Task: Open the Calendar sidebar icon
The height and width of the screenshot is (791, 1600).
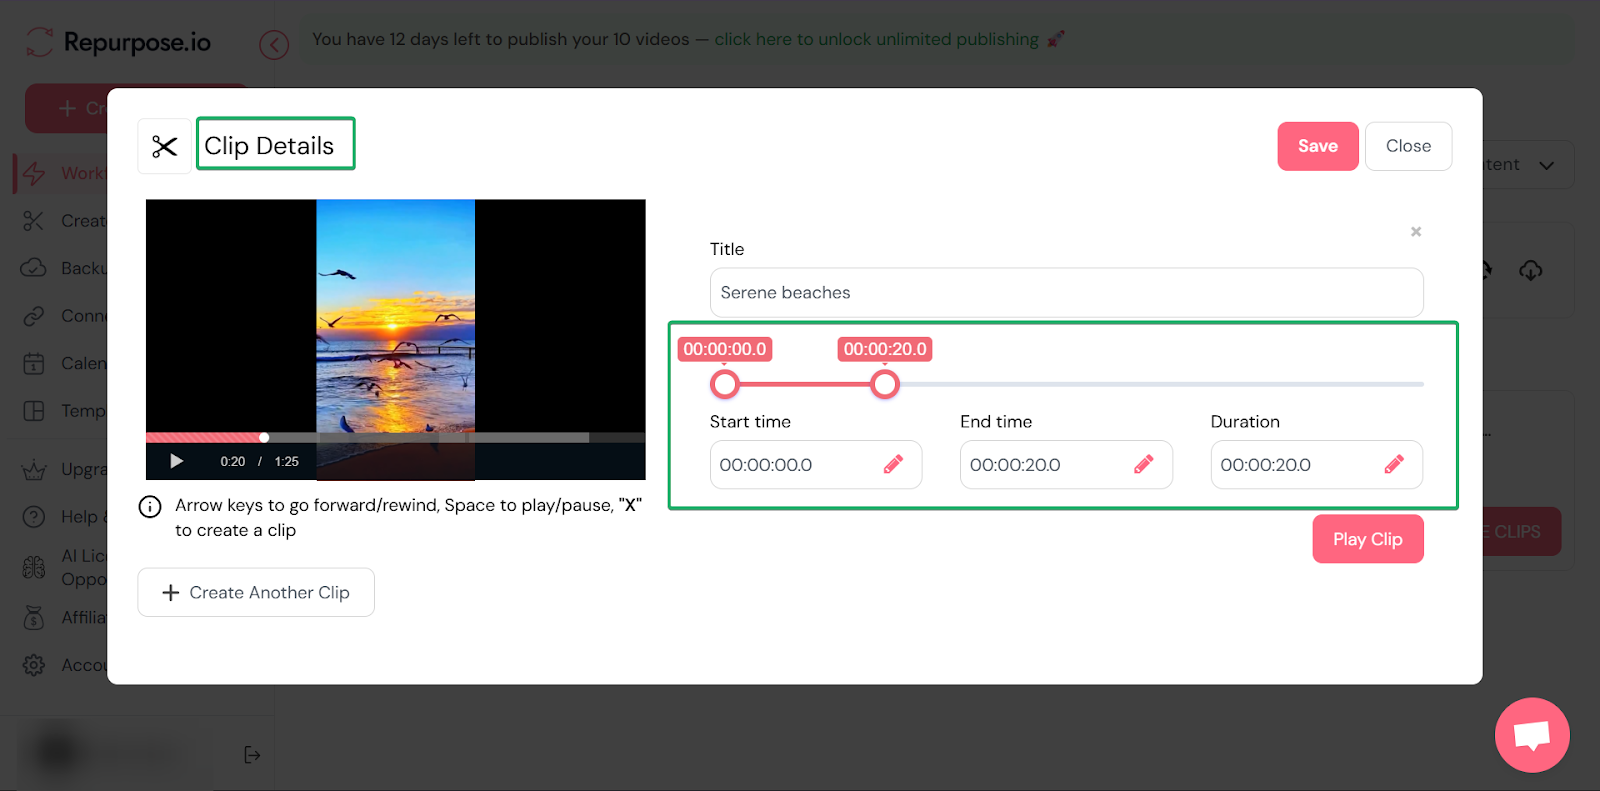Action: [34, 363]
